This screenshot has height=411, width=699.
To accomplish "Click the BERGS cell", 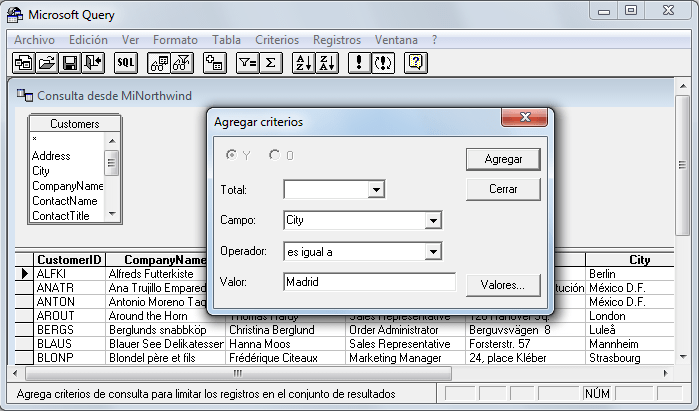I will (x=69, y=329).
